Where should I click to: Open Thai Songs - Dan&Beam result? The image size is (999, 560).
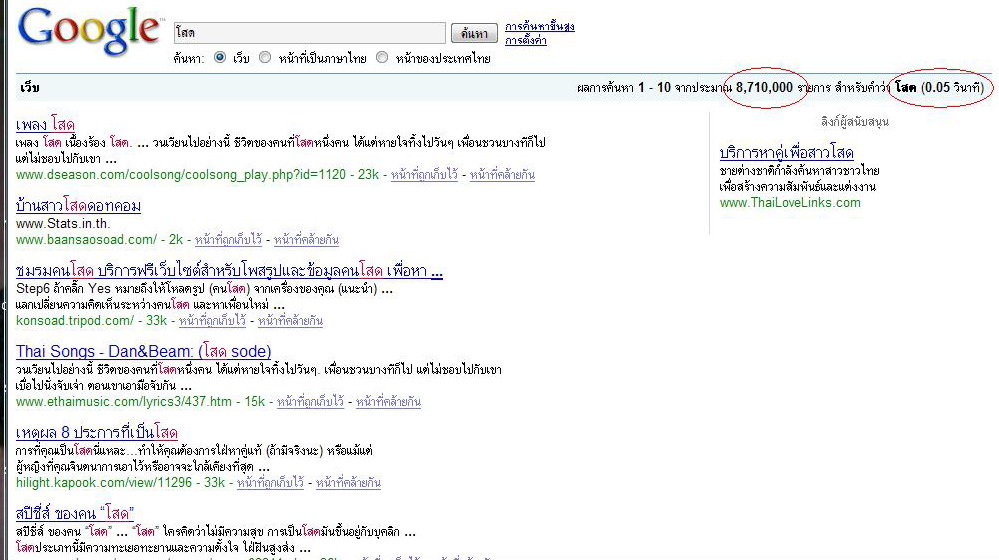pos(143,351)
